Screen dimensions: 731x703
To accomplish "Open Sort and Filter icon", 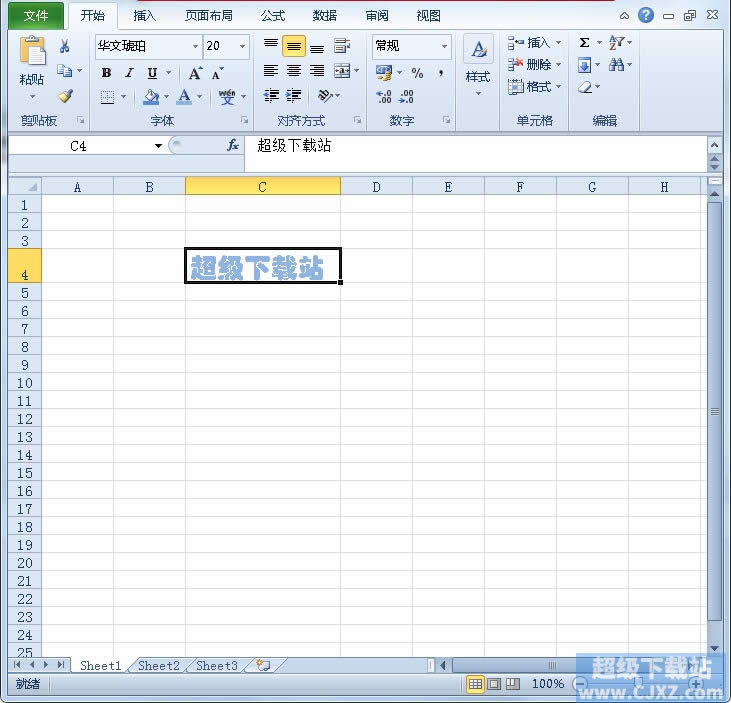I will coord(616,42).
